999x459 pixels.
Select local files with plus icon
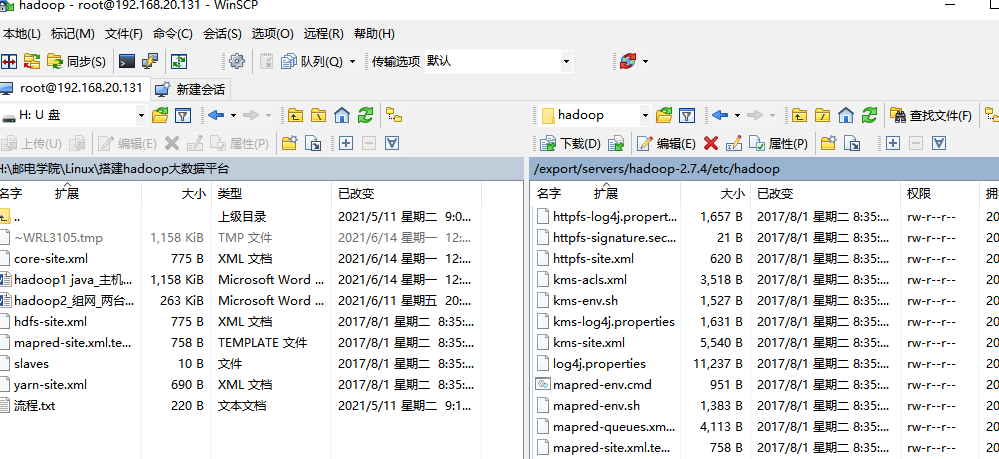click(x=346, y=143)
